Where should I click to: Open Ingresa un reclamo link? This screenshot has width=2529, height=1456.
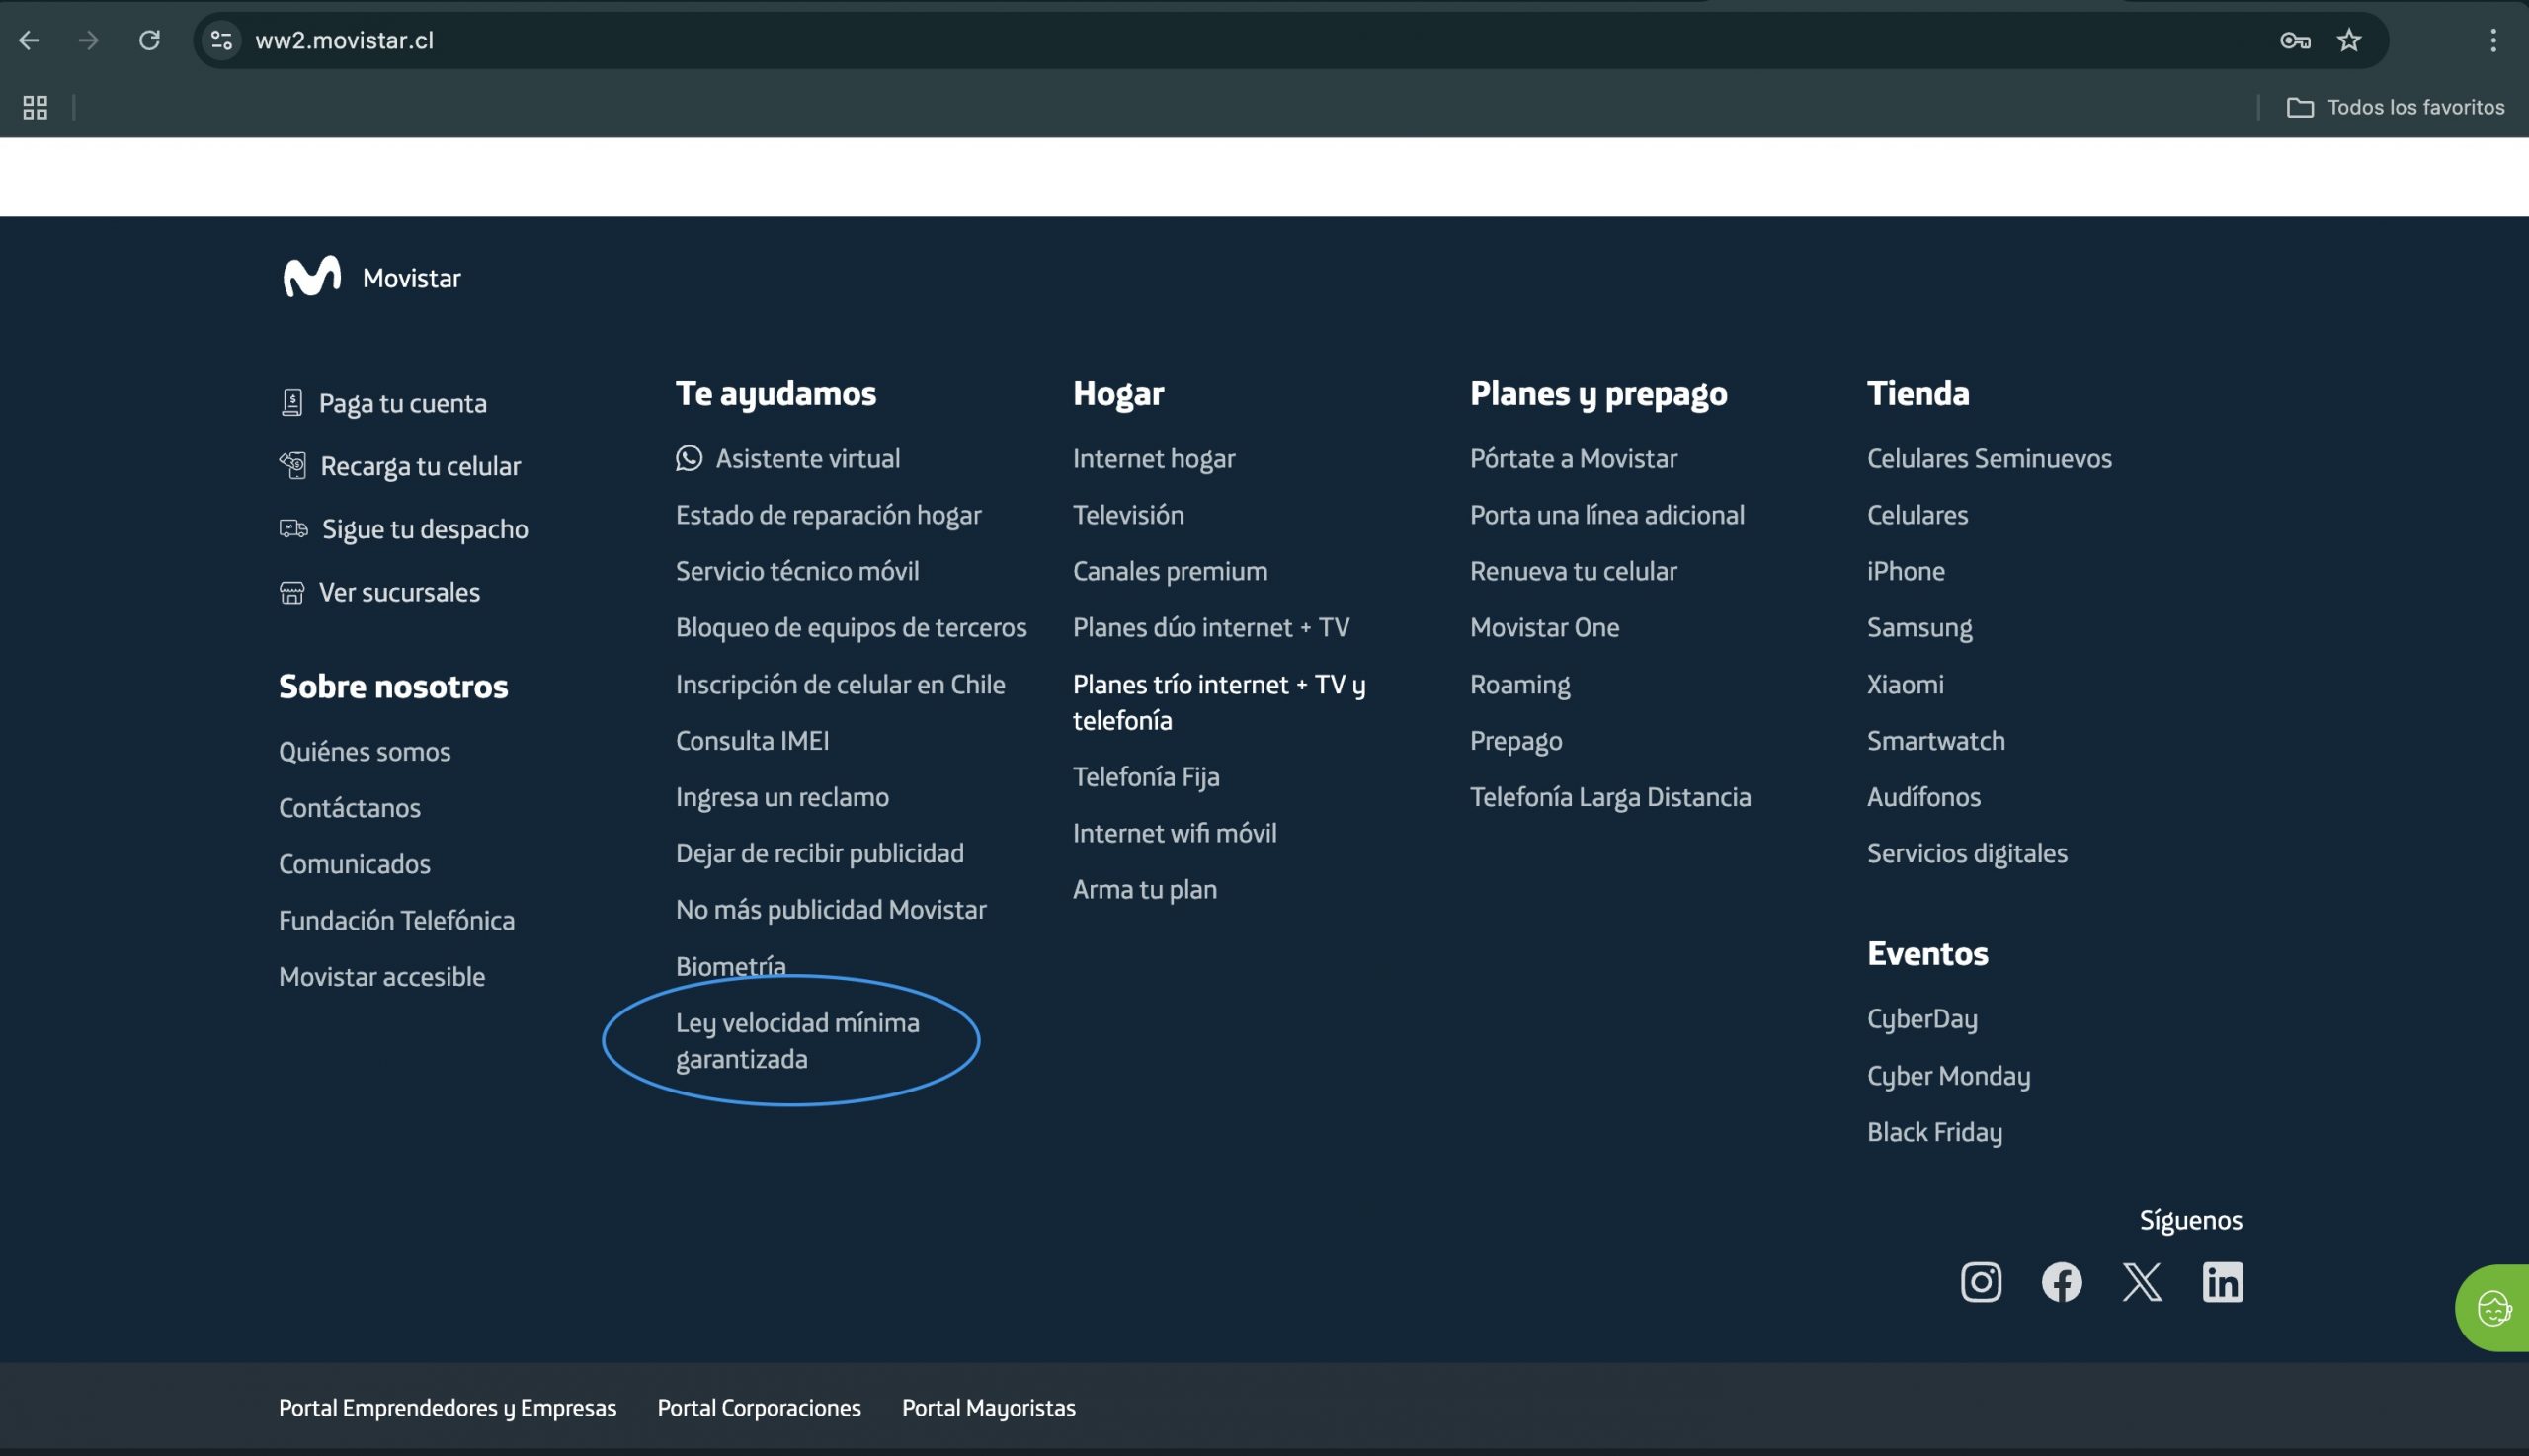coord(782,796)
